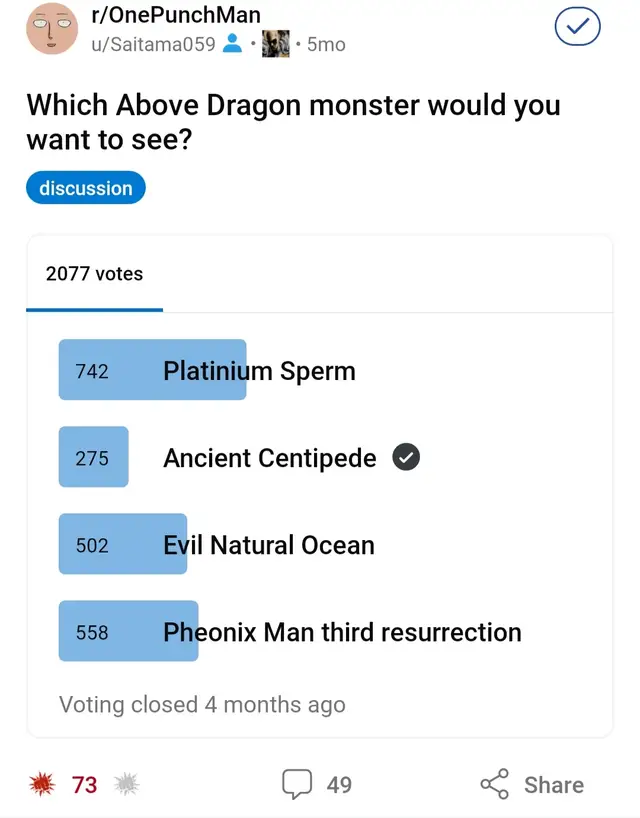Go to r/OnePunchMan subreddit link
Screen dimensions: 640x818
click(175, 16)
